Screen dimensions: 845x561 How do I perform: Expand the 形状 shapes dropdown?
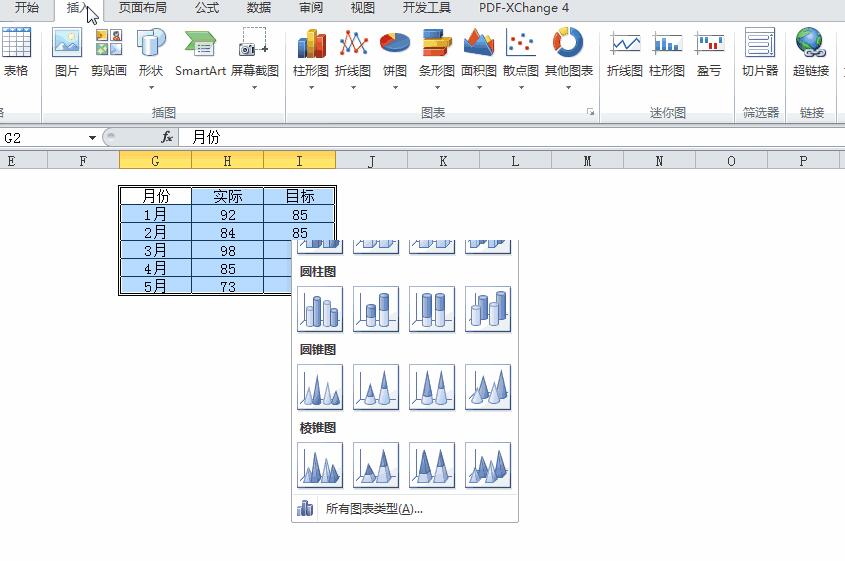tap(151, 87)
